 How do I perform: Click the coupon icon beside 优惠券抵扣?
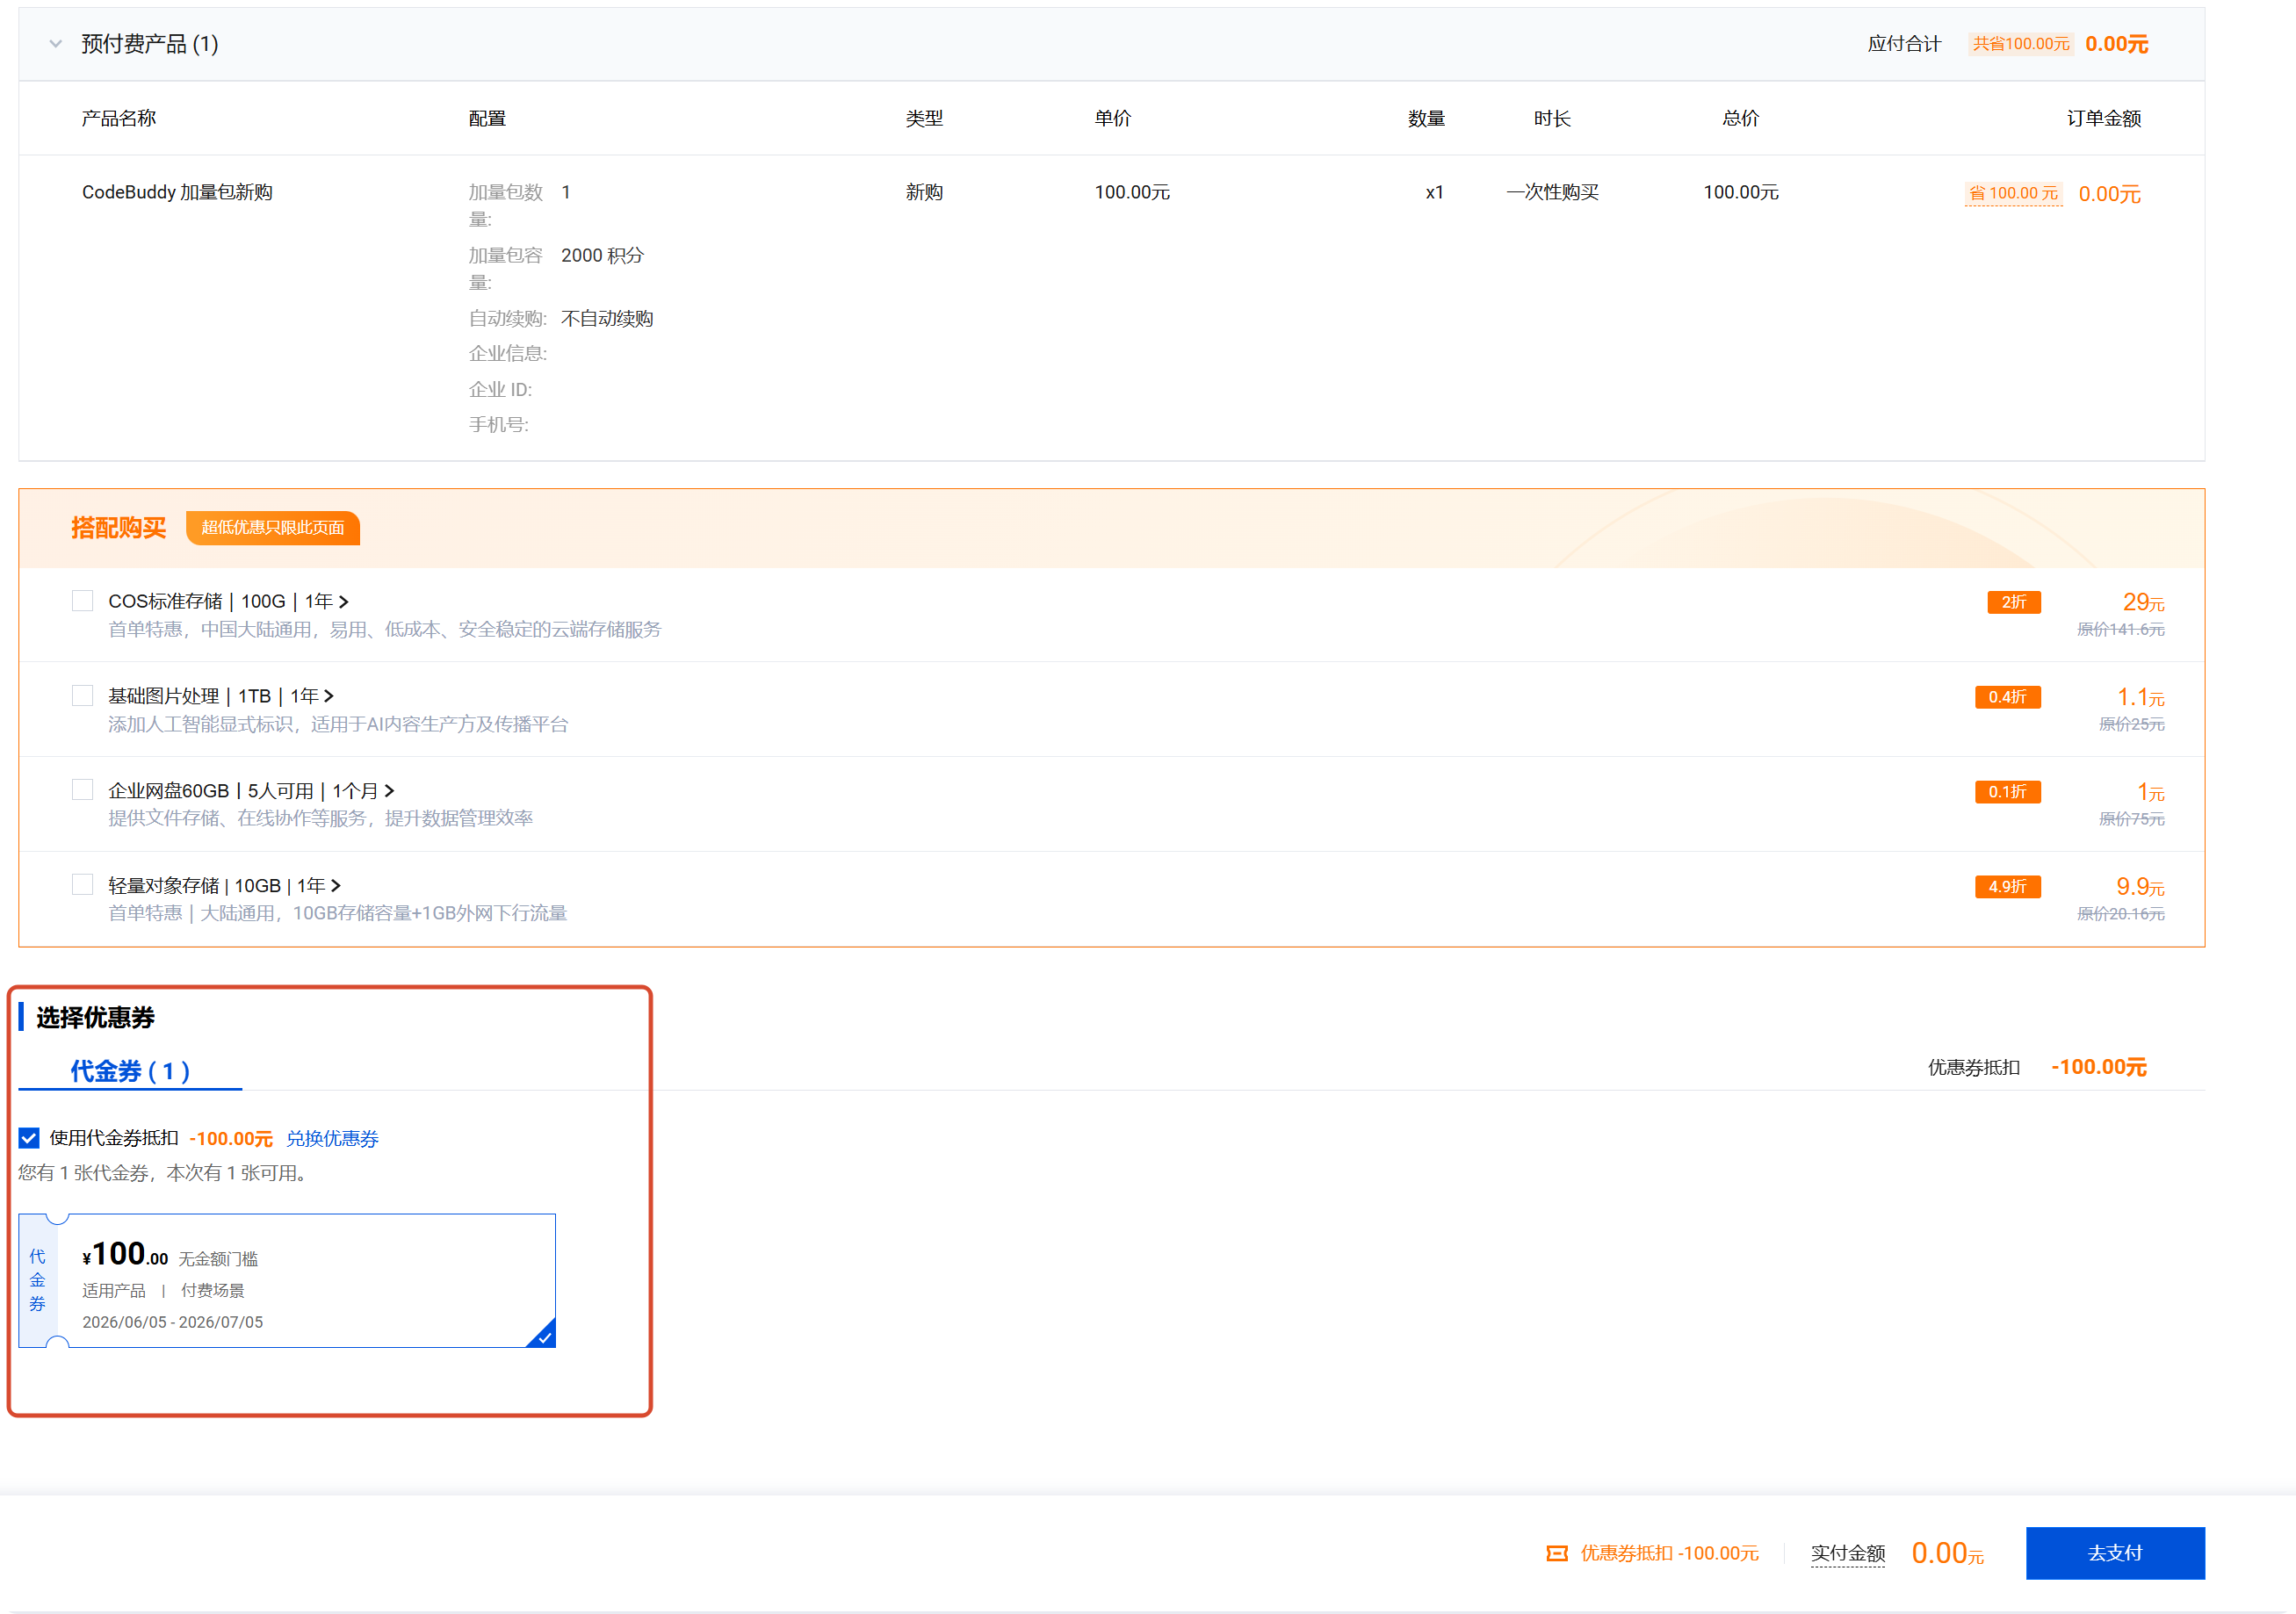1557,1553
